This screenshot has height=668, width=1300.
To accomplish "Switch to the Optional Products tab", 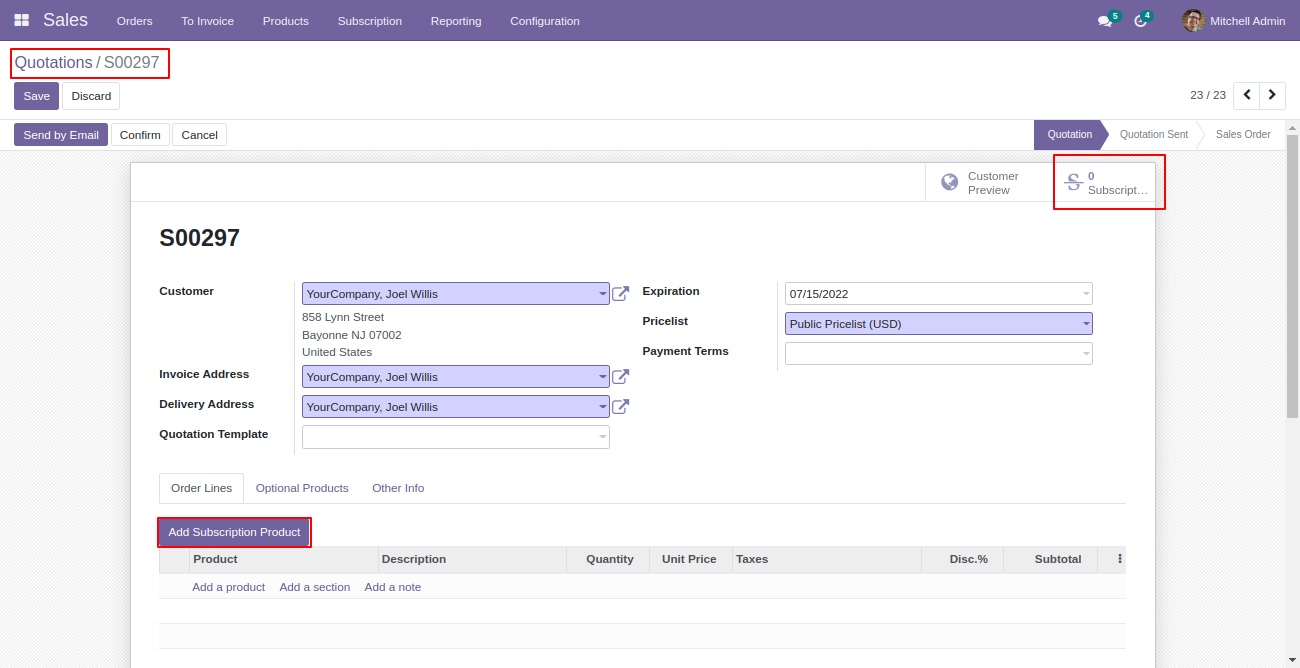I will coord(302,488).
